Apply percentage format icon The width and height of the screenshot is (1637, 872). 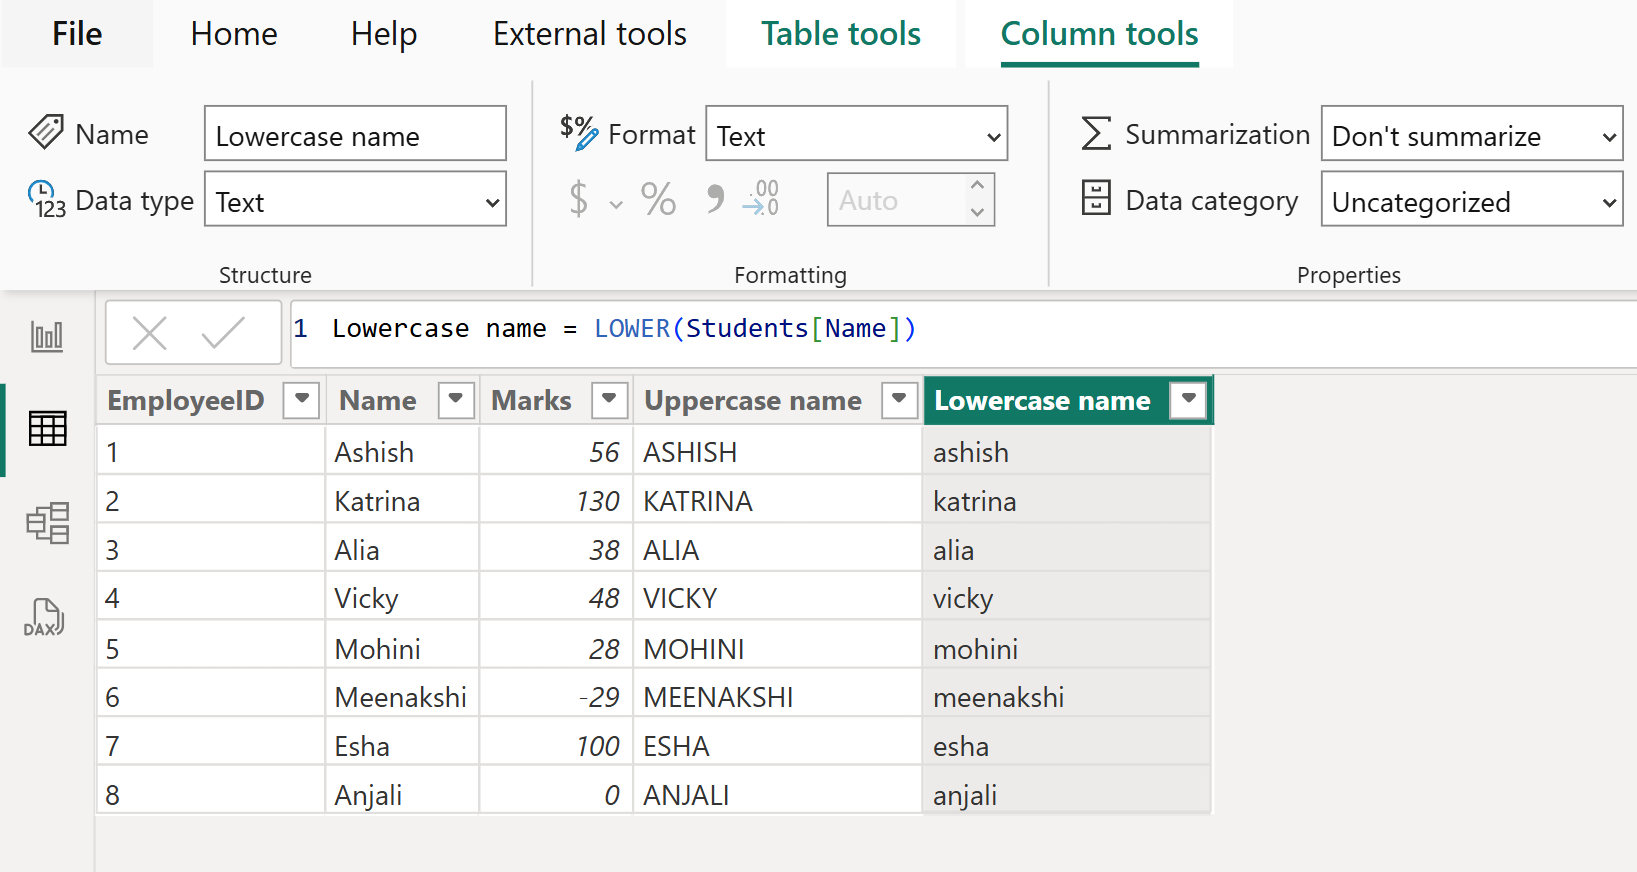[658, 199]
